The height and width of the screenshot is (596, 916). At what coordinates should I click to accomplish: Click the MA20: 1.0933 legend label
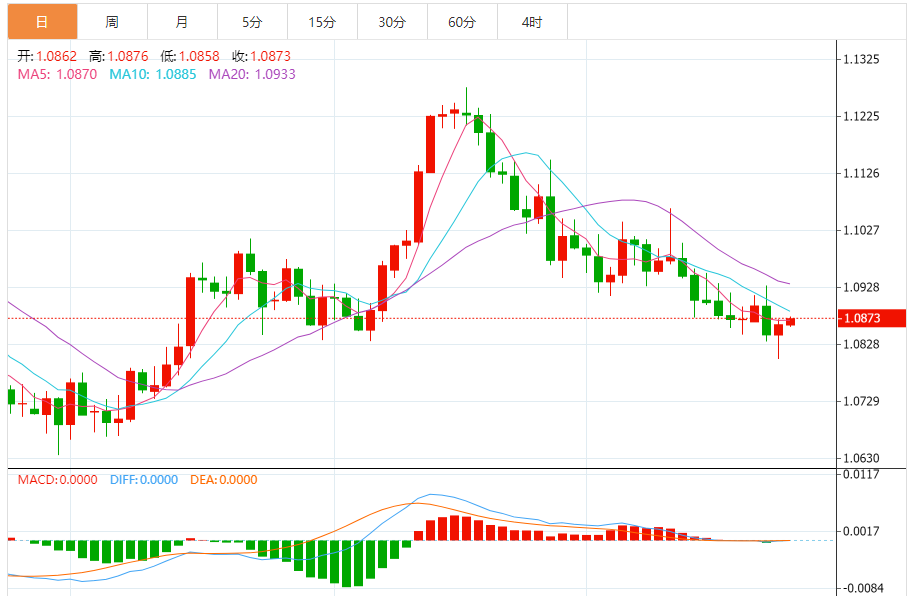click(x=252, y=74)
